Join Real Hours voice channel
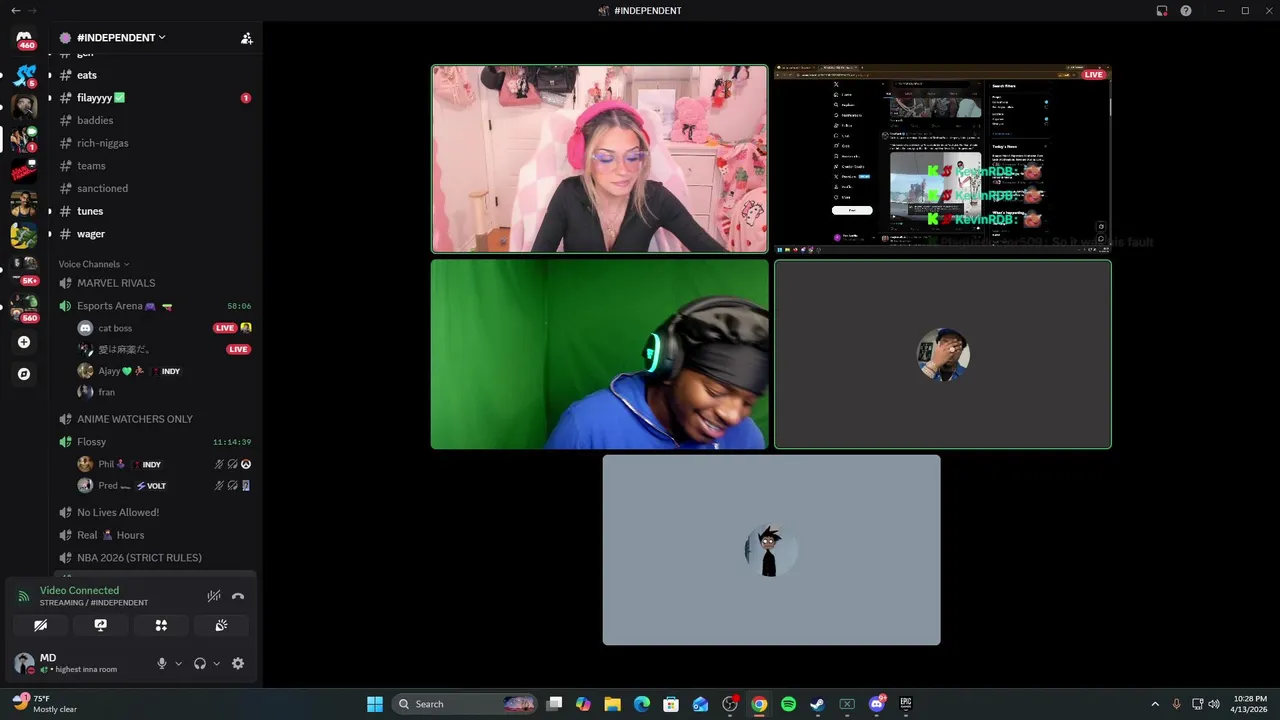Image resolution: width=1280 pixels, height=720 pixels. [x=155, y=535]
